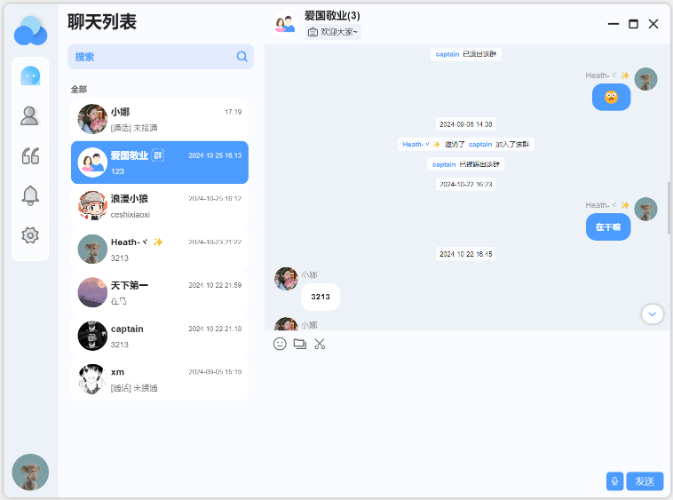Click 浪漫小狼's avatar in chat list
The width and height of the screenshot is (673, 500).
click(x=92, y=206)
